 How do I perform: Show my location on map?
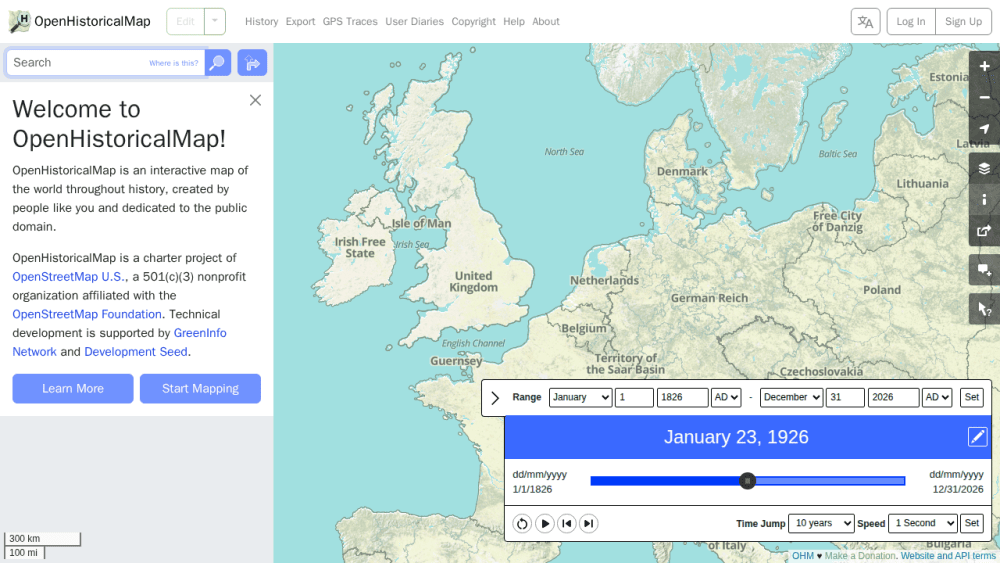tap(984, 129)
